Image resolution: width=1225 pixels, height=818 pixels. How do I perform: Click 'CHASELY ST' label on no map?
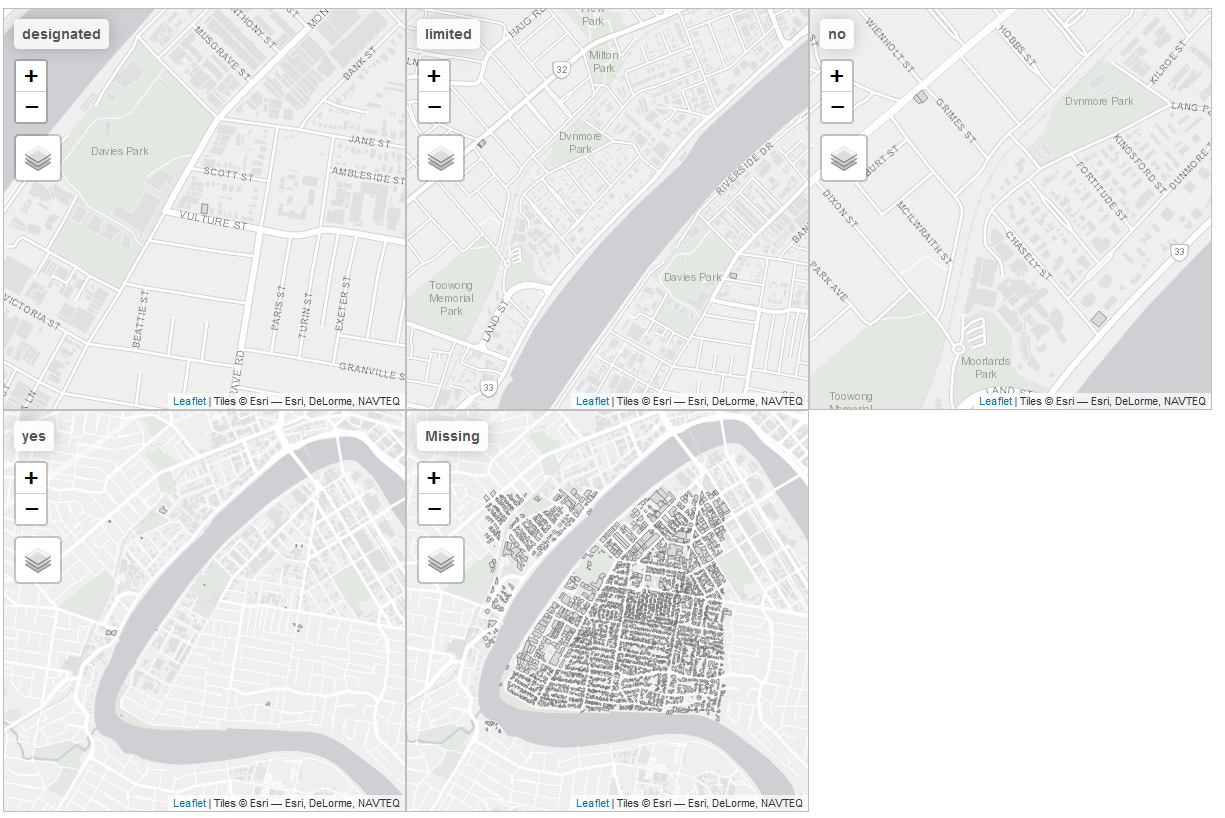pyautogui.click(x=1029, y=256)
